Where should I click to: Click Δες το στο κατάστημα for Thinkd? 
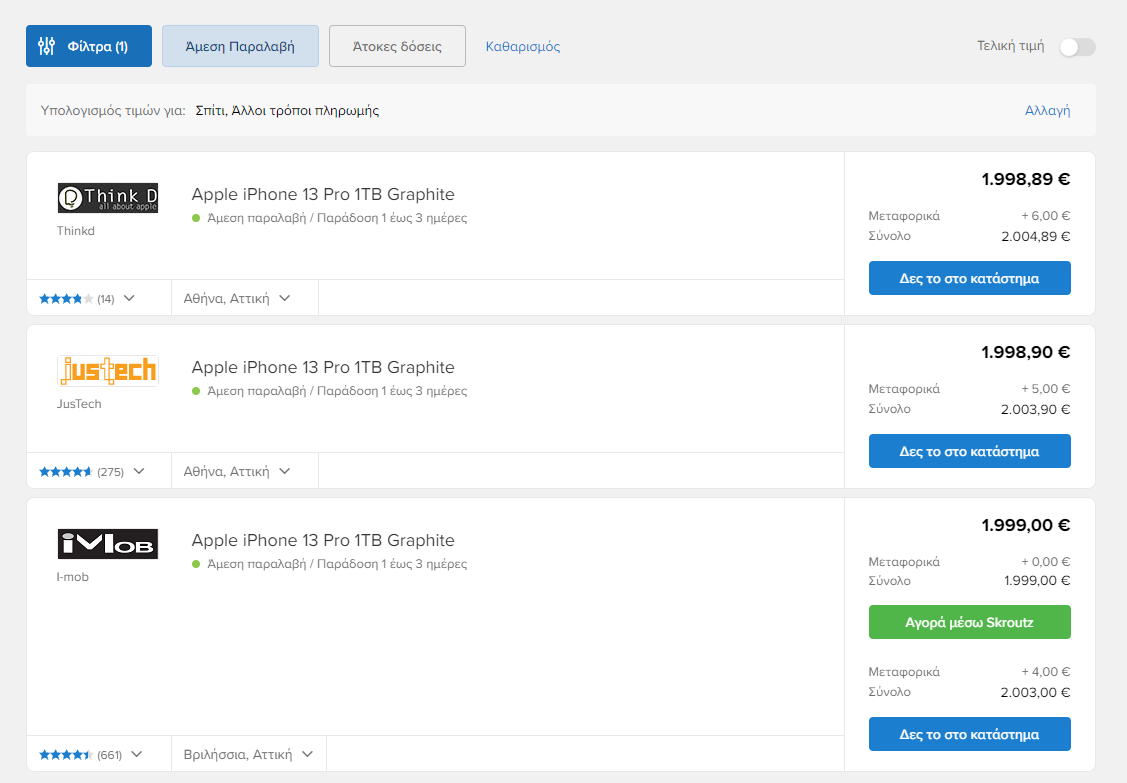(970, 278)
